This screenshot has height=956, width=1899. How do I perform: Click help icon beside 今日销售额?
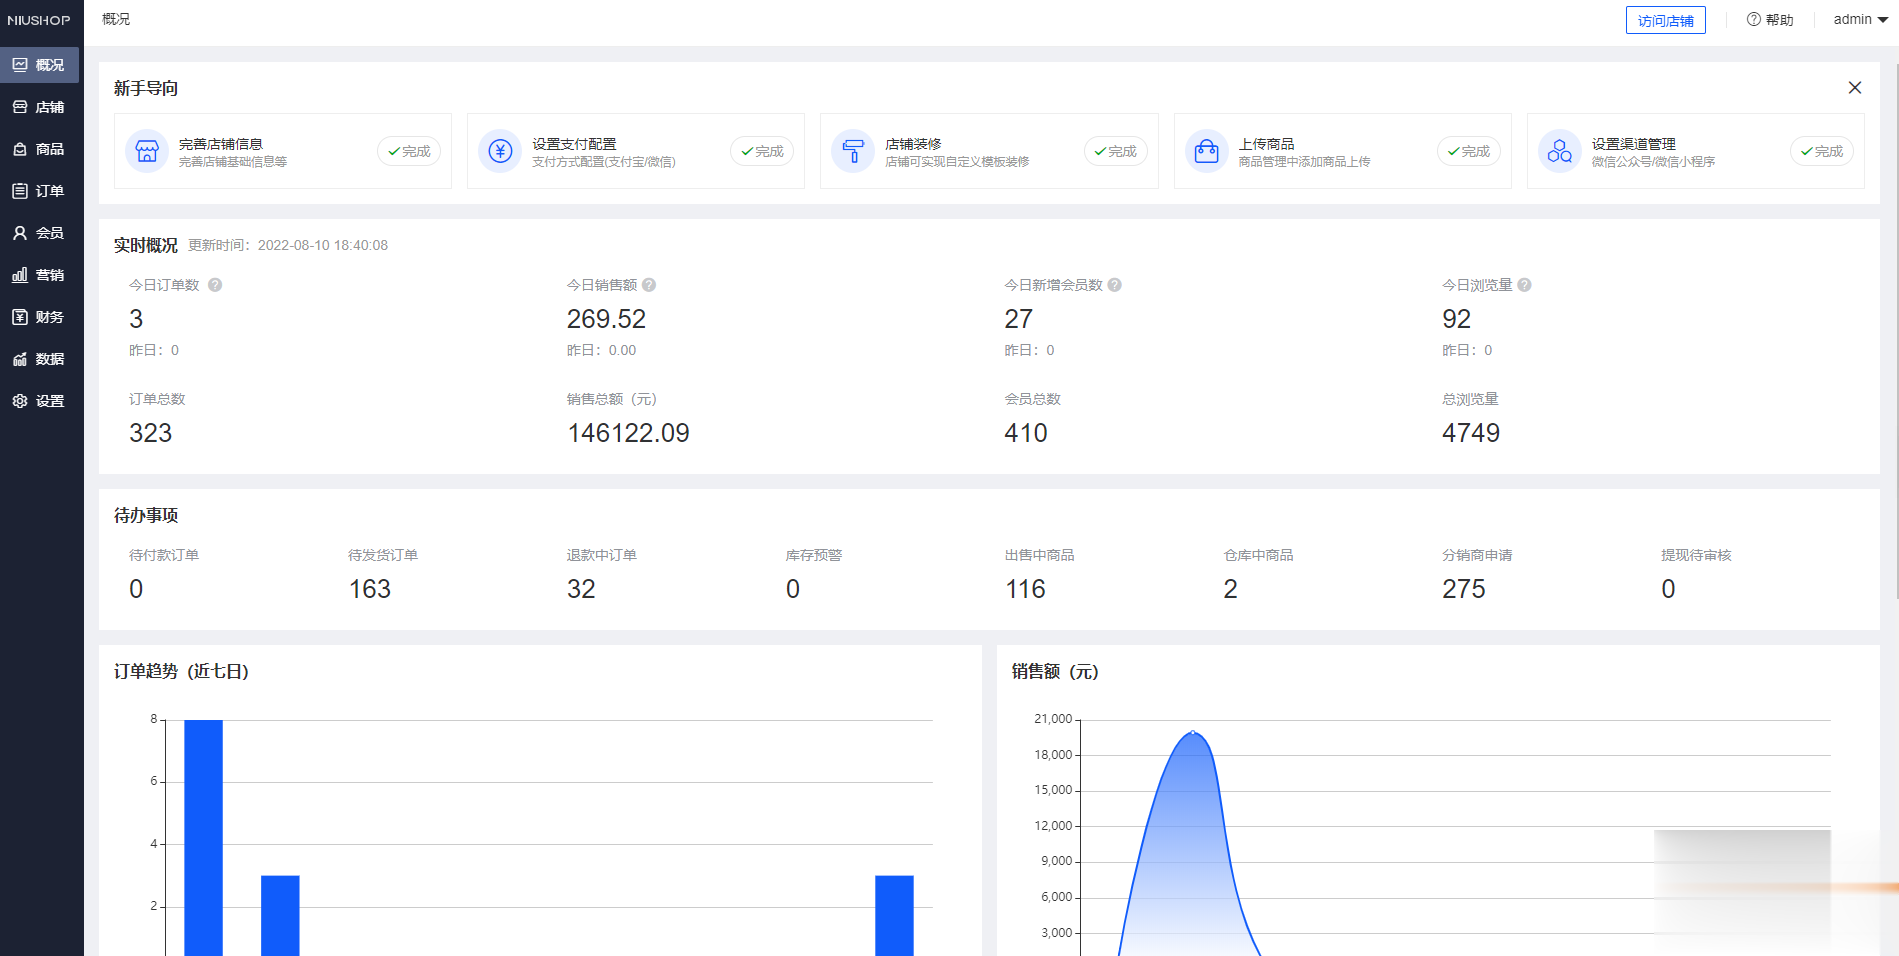649,285
